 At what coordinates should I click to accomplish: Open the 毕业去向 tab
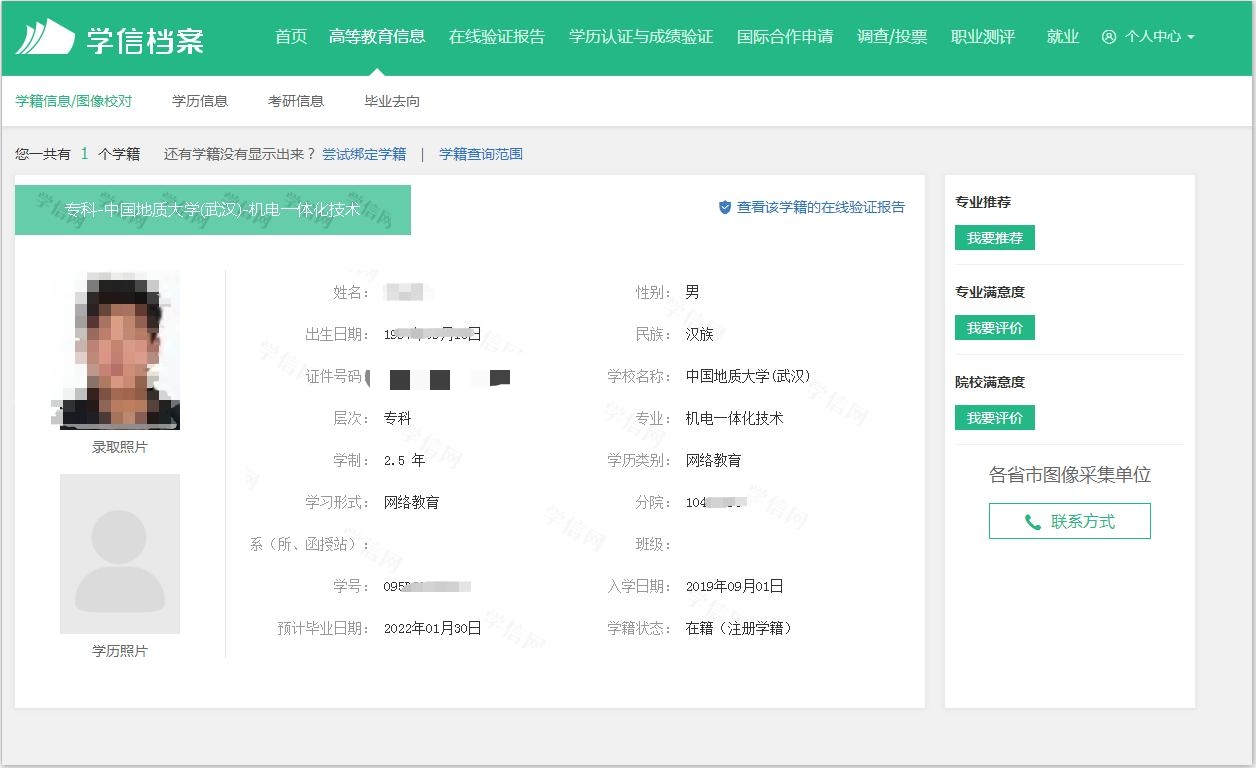tap(392, 101)
